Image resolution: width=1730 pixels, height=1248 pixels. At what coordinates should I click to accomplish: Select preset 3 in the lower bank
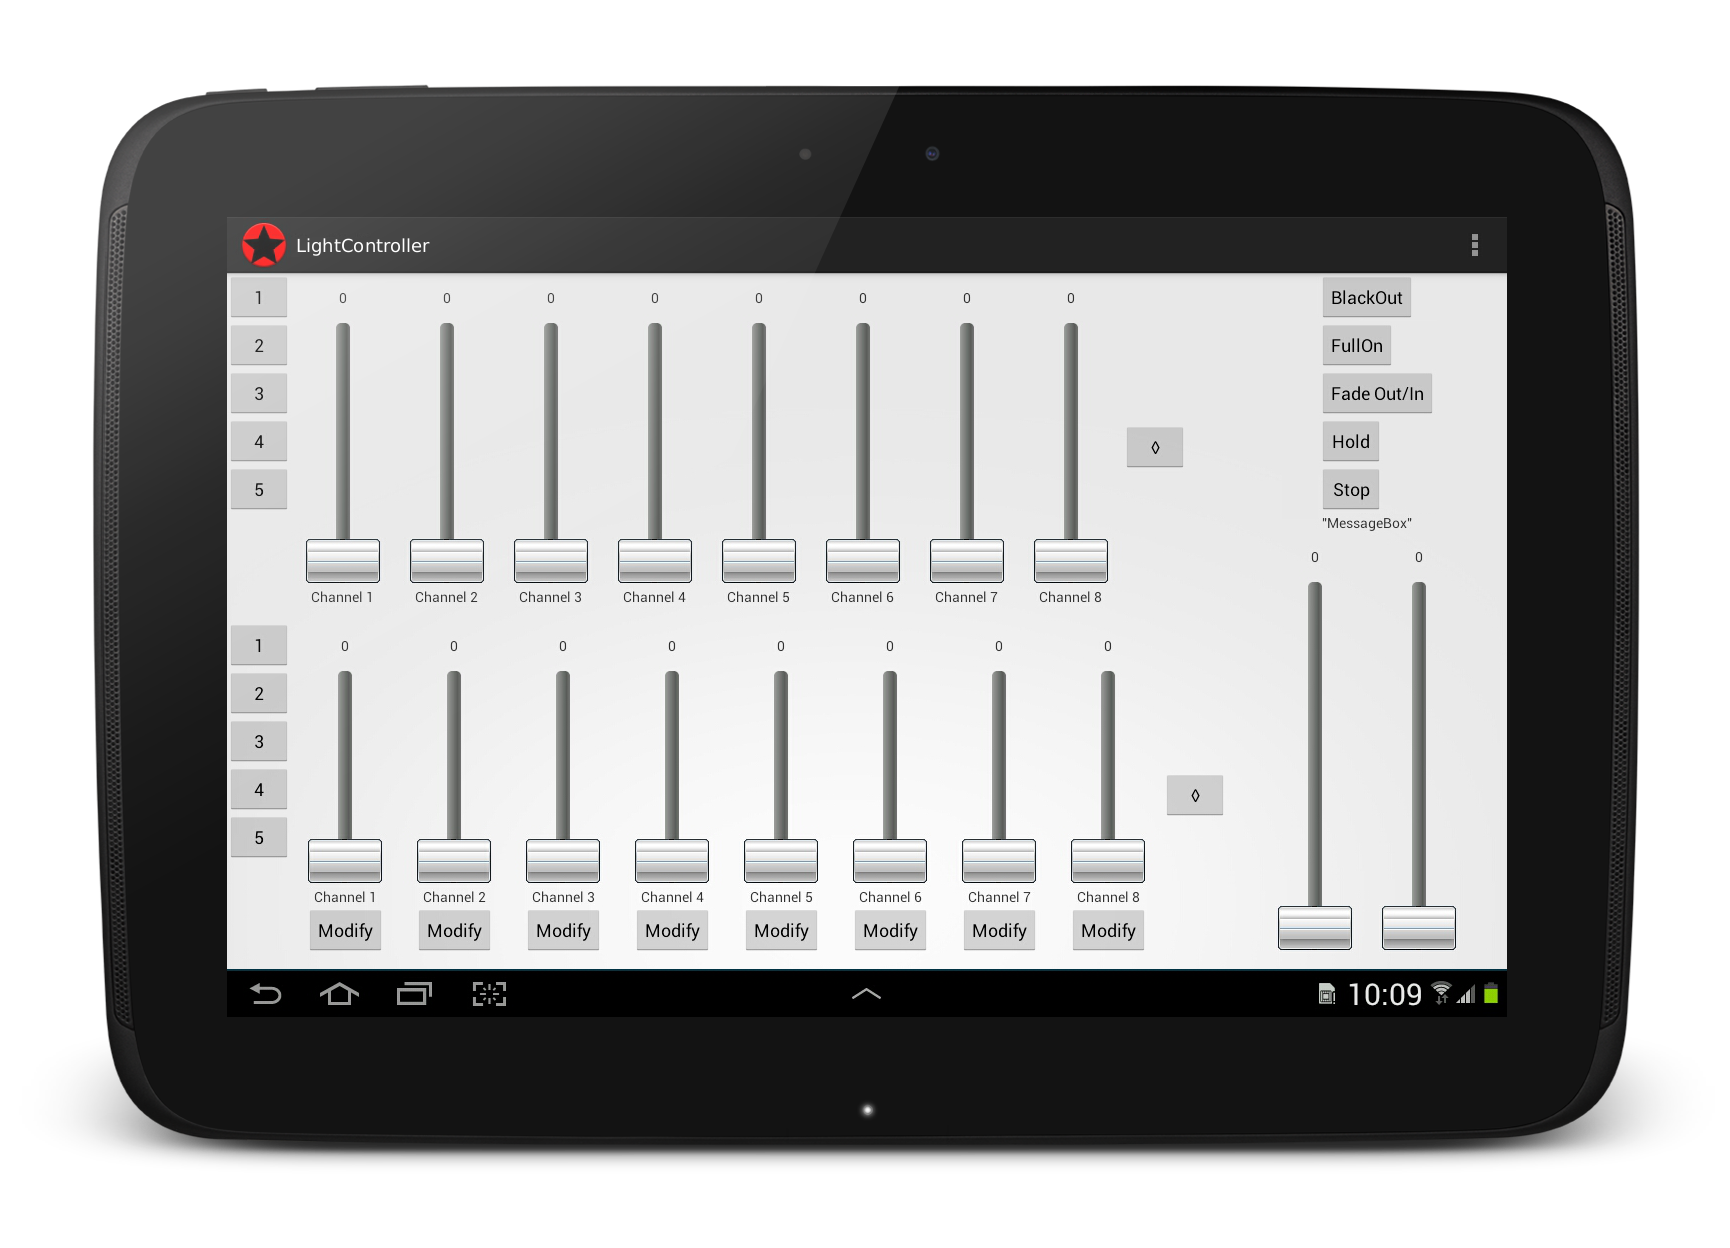point(259,742)
